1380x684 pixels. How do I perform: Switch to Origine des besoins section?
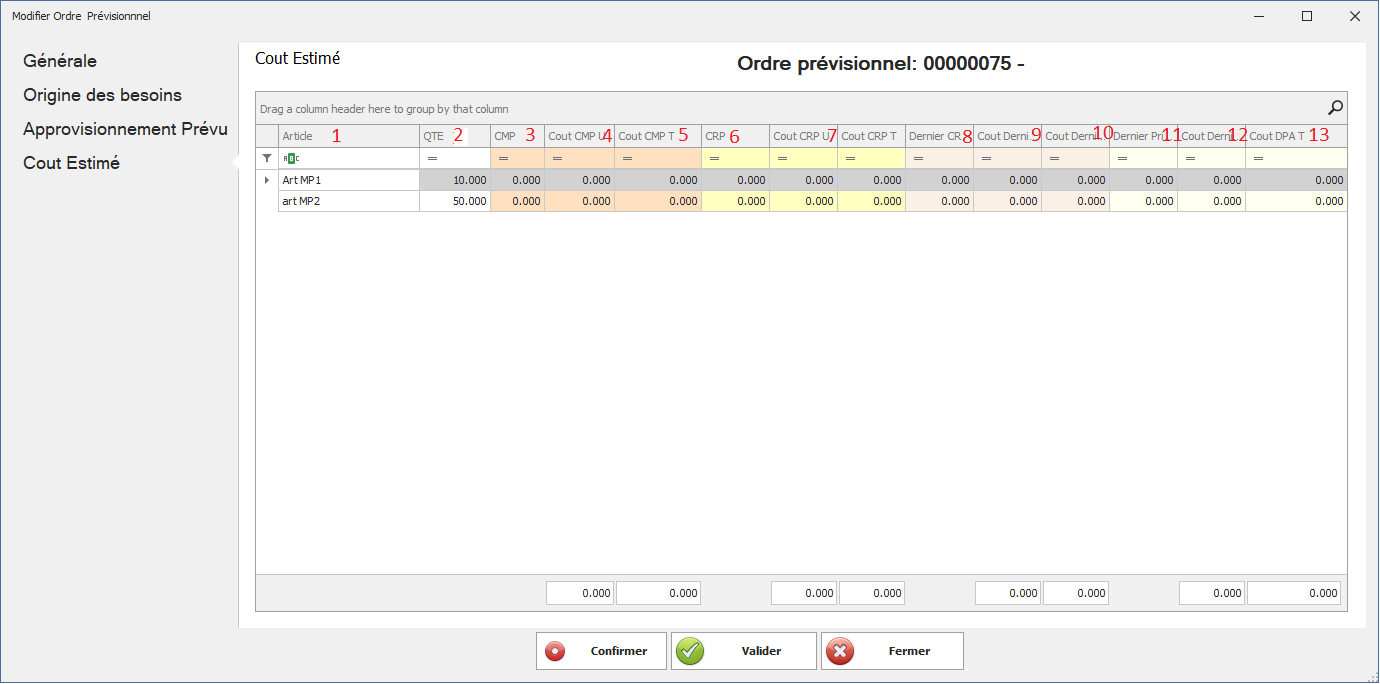(x=102, y=95)
